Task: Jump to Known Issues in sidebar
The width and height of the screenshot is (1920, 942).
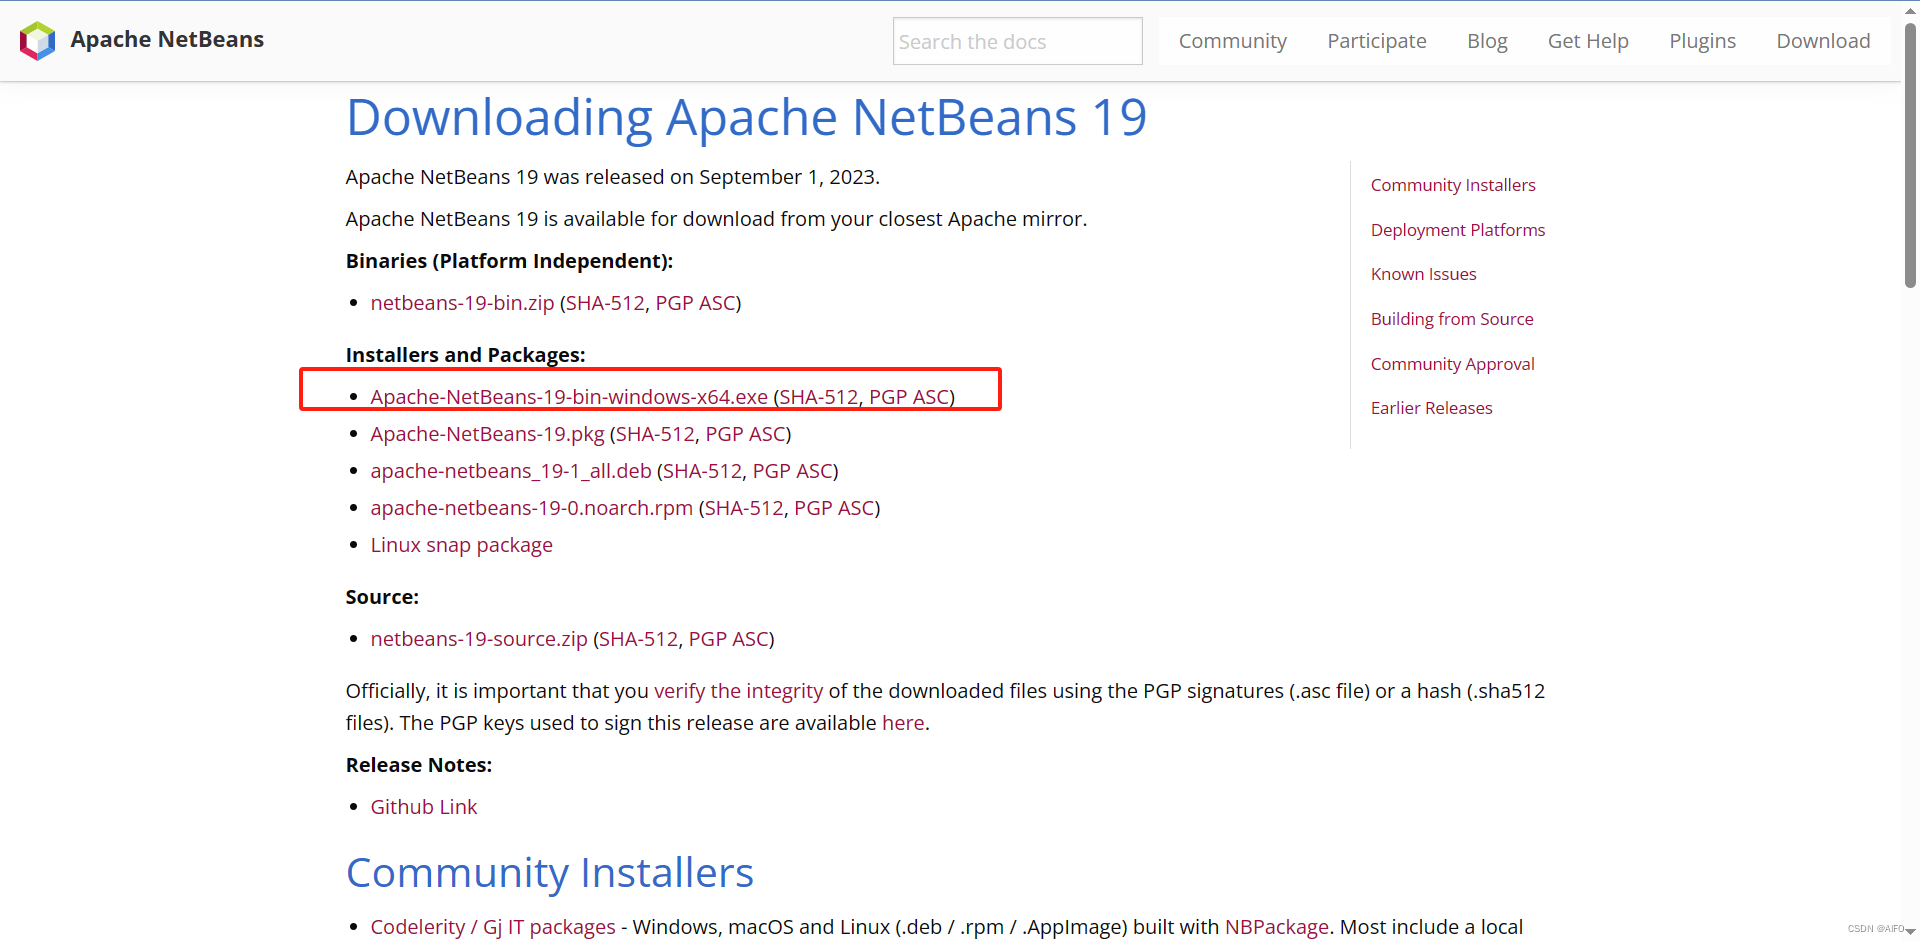Action: coord(1423,274)
